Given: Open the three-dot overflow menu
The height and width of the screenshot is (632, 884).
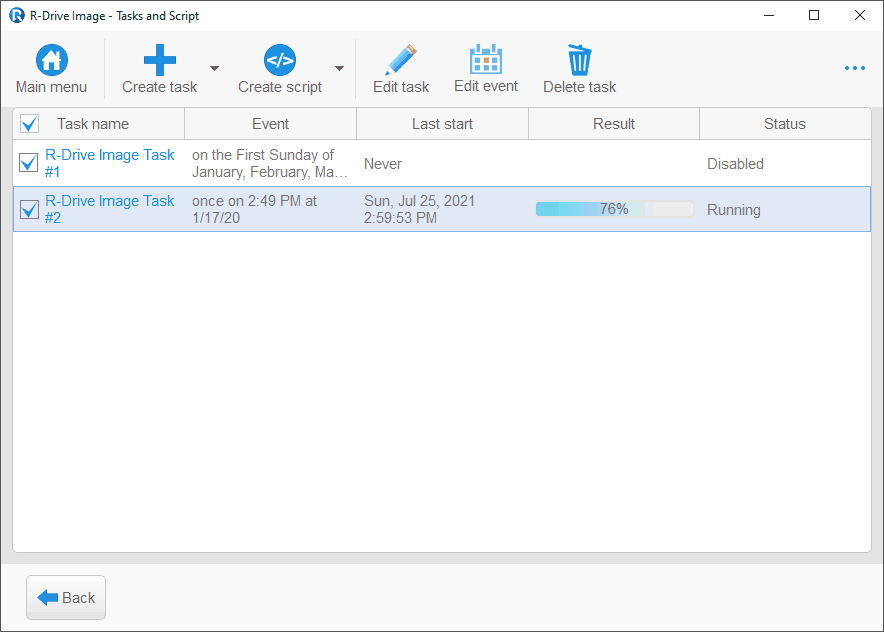Looking at the screenshot, I should [854, 69].
